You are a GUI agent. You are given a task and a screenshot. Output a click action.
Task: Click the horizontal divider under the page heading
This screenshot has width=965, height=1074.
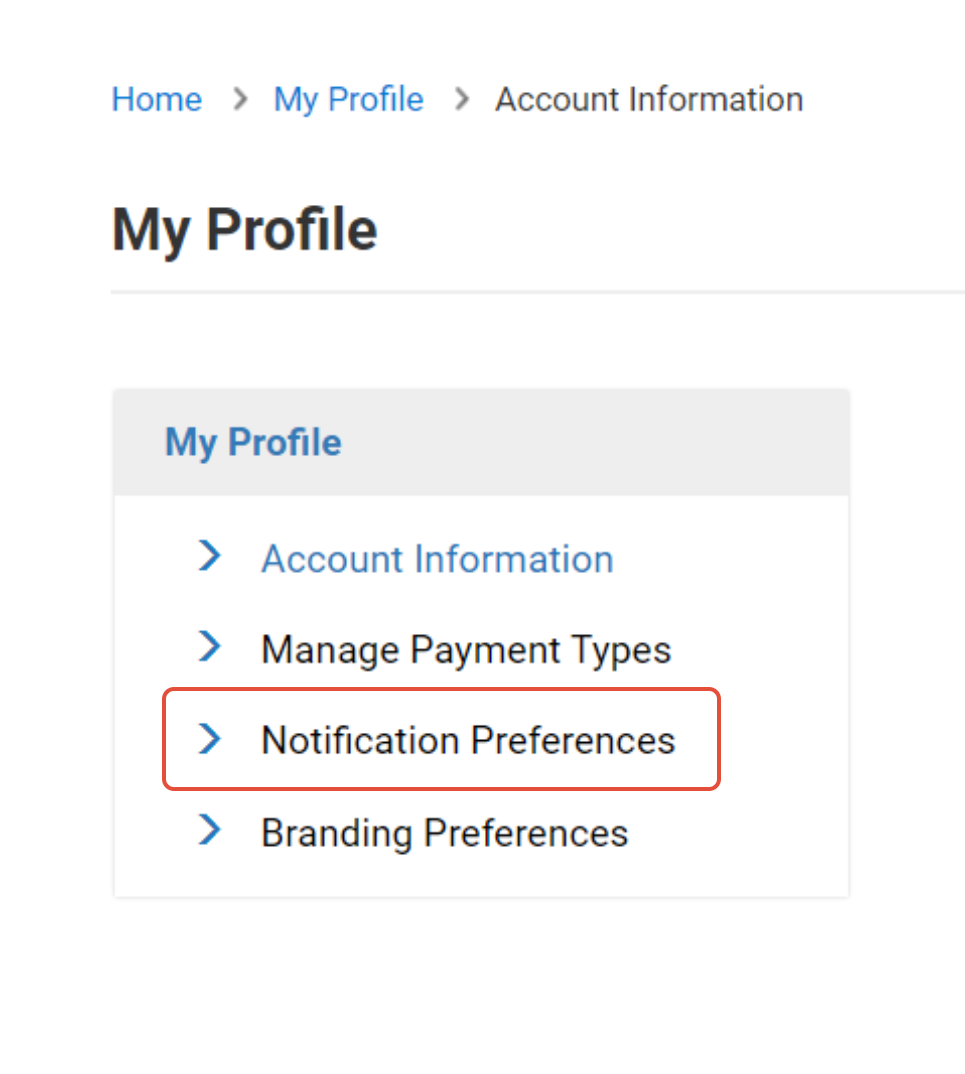[x=538, y=292]
